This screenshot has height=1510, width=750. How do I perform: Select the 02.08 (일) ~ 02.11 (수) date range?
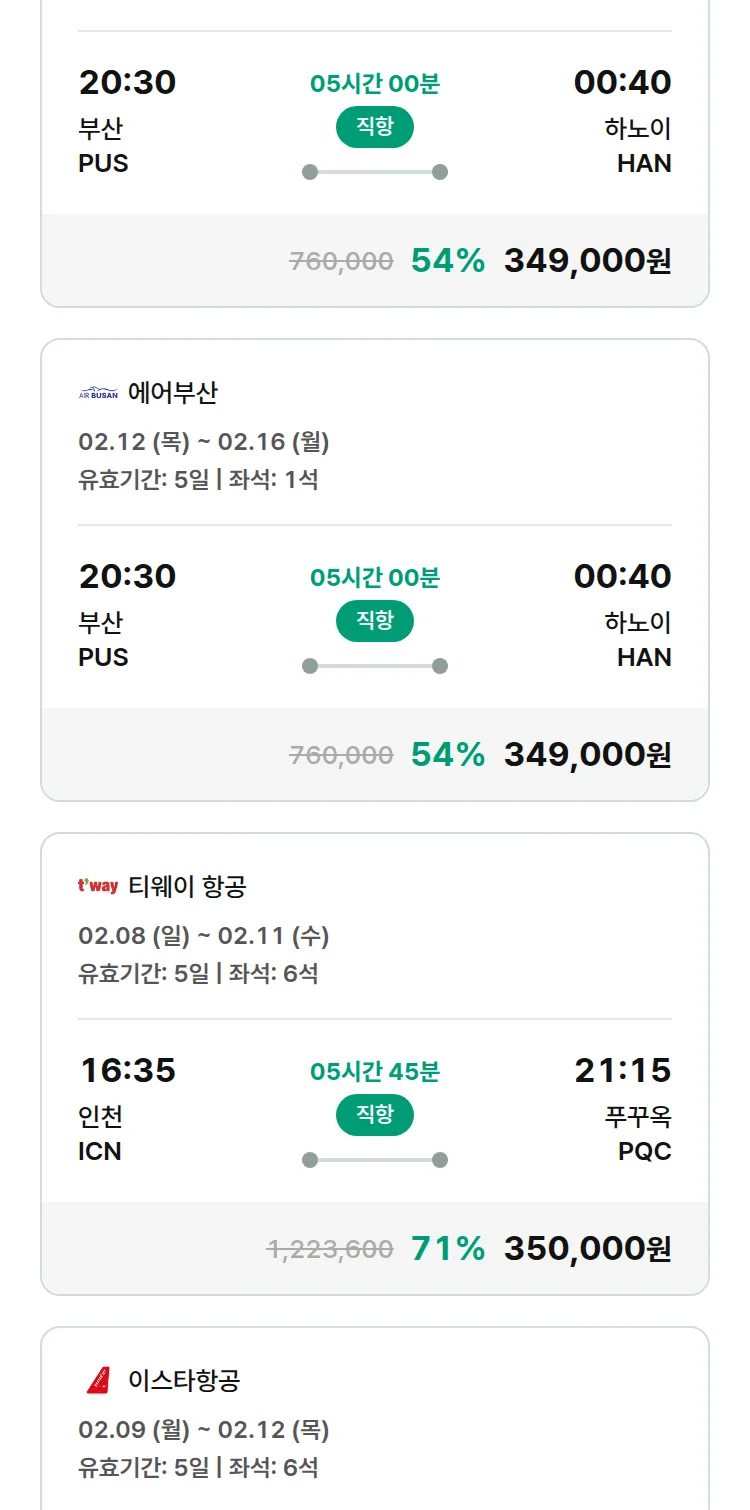204,936
